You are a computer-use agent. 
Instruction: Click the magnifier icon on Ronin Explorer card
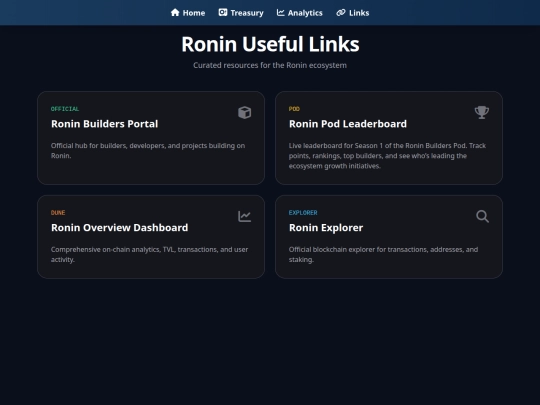(x=482, y=216)
